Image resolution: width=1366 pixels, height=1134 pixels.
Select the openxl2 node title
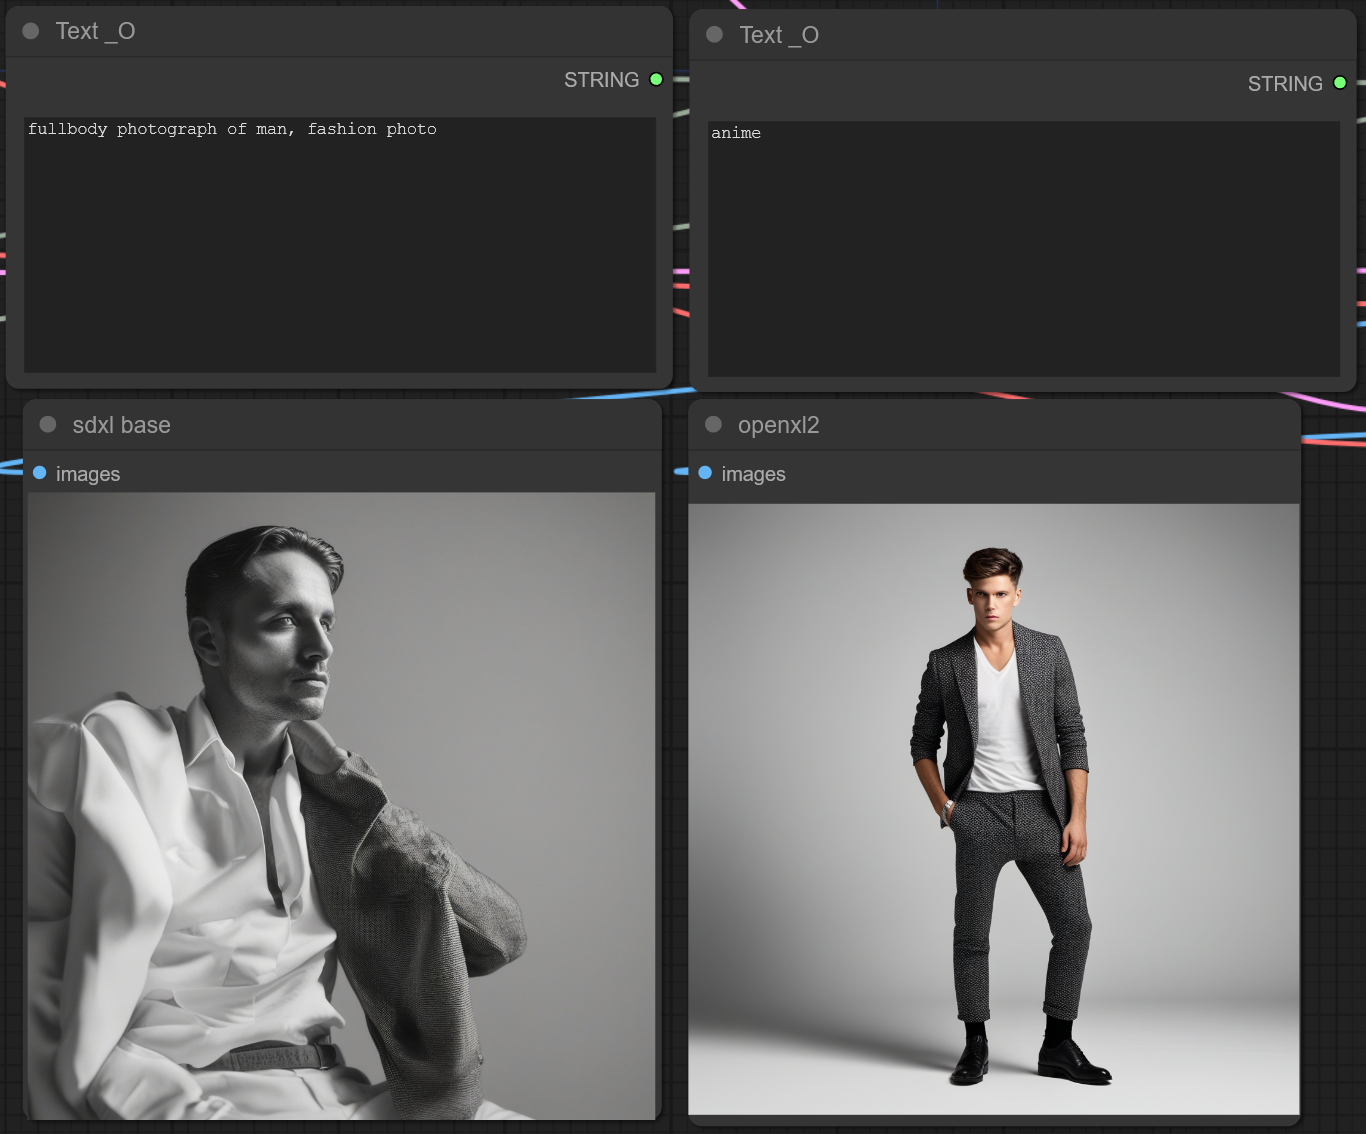pyautogui.click(x=778, y=425)
